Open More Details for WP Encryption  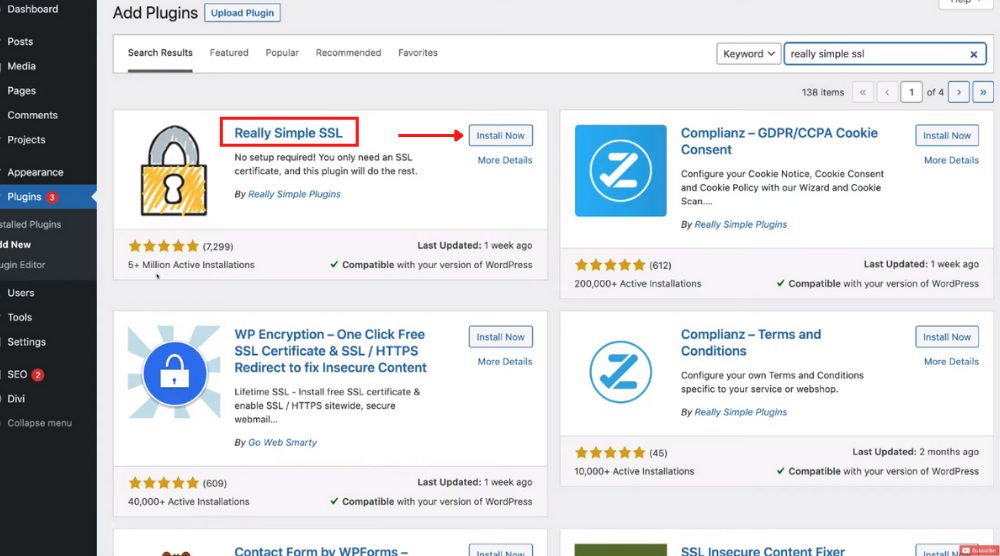(x=504, y=362)
